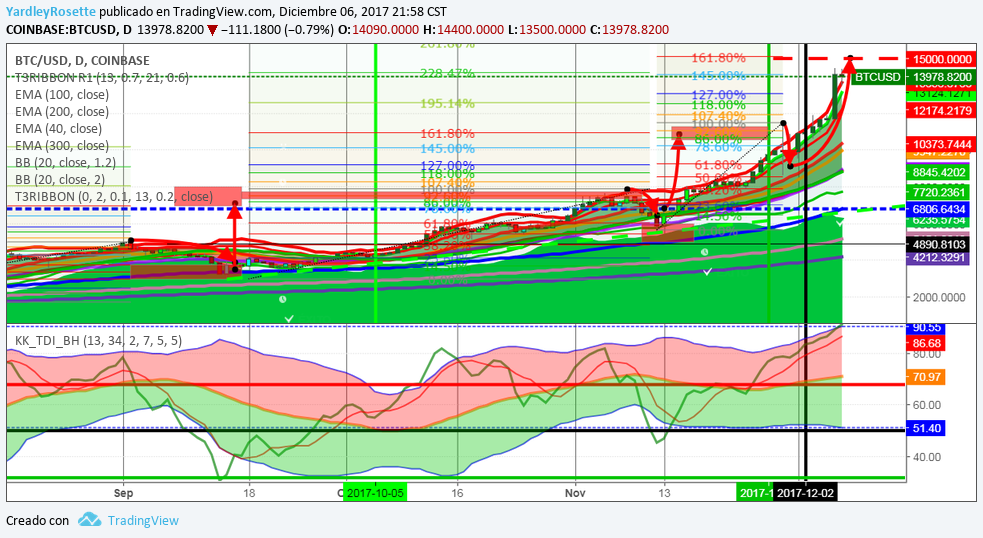Click the 7720.2361 price label
Viewport: 983px width, 538px height.
[x=941, y=193]
